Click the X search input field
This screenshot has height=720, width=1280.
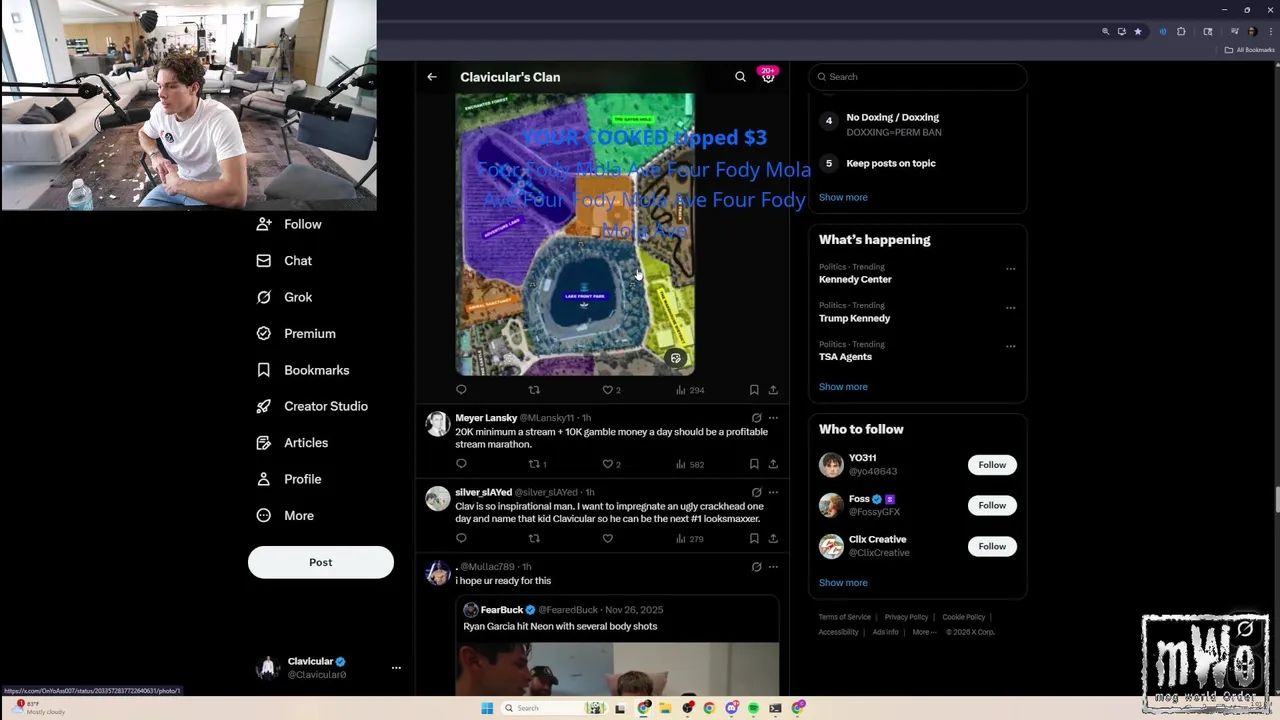coord(917,77)
